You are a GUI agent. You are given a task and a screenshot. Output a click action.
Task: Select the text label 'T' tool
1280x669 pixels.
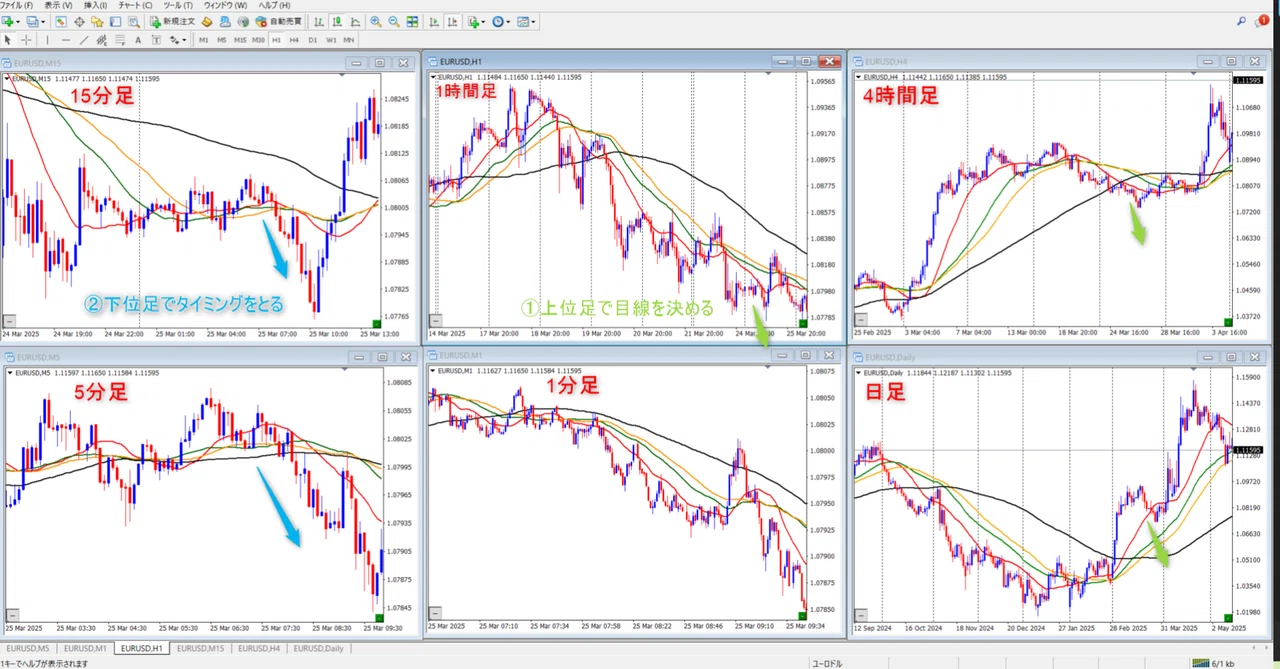tap(156, 40)
